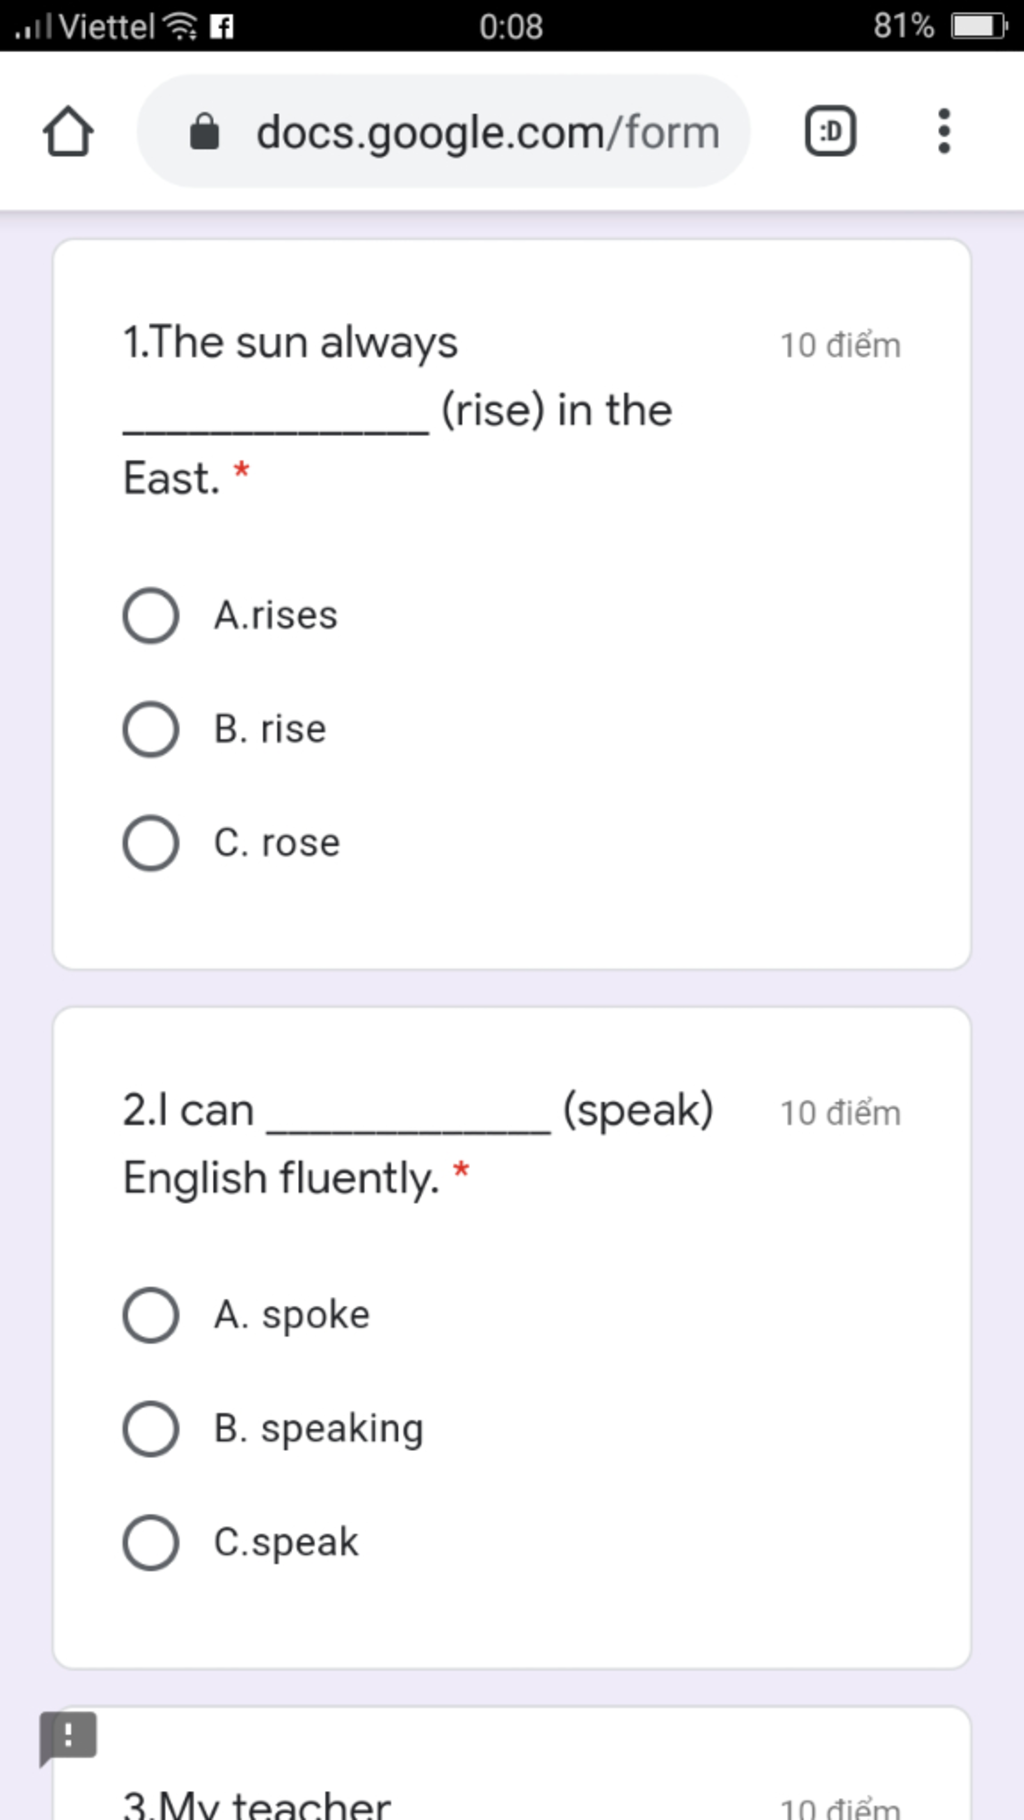This screenshot has height=1820, width=1024.
Task: Select the option B. rise
Action: click(x=225, y=729)
